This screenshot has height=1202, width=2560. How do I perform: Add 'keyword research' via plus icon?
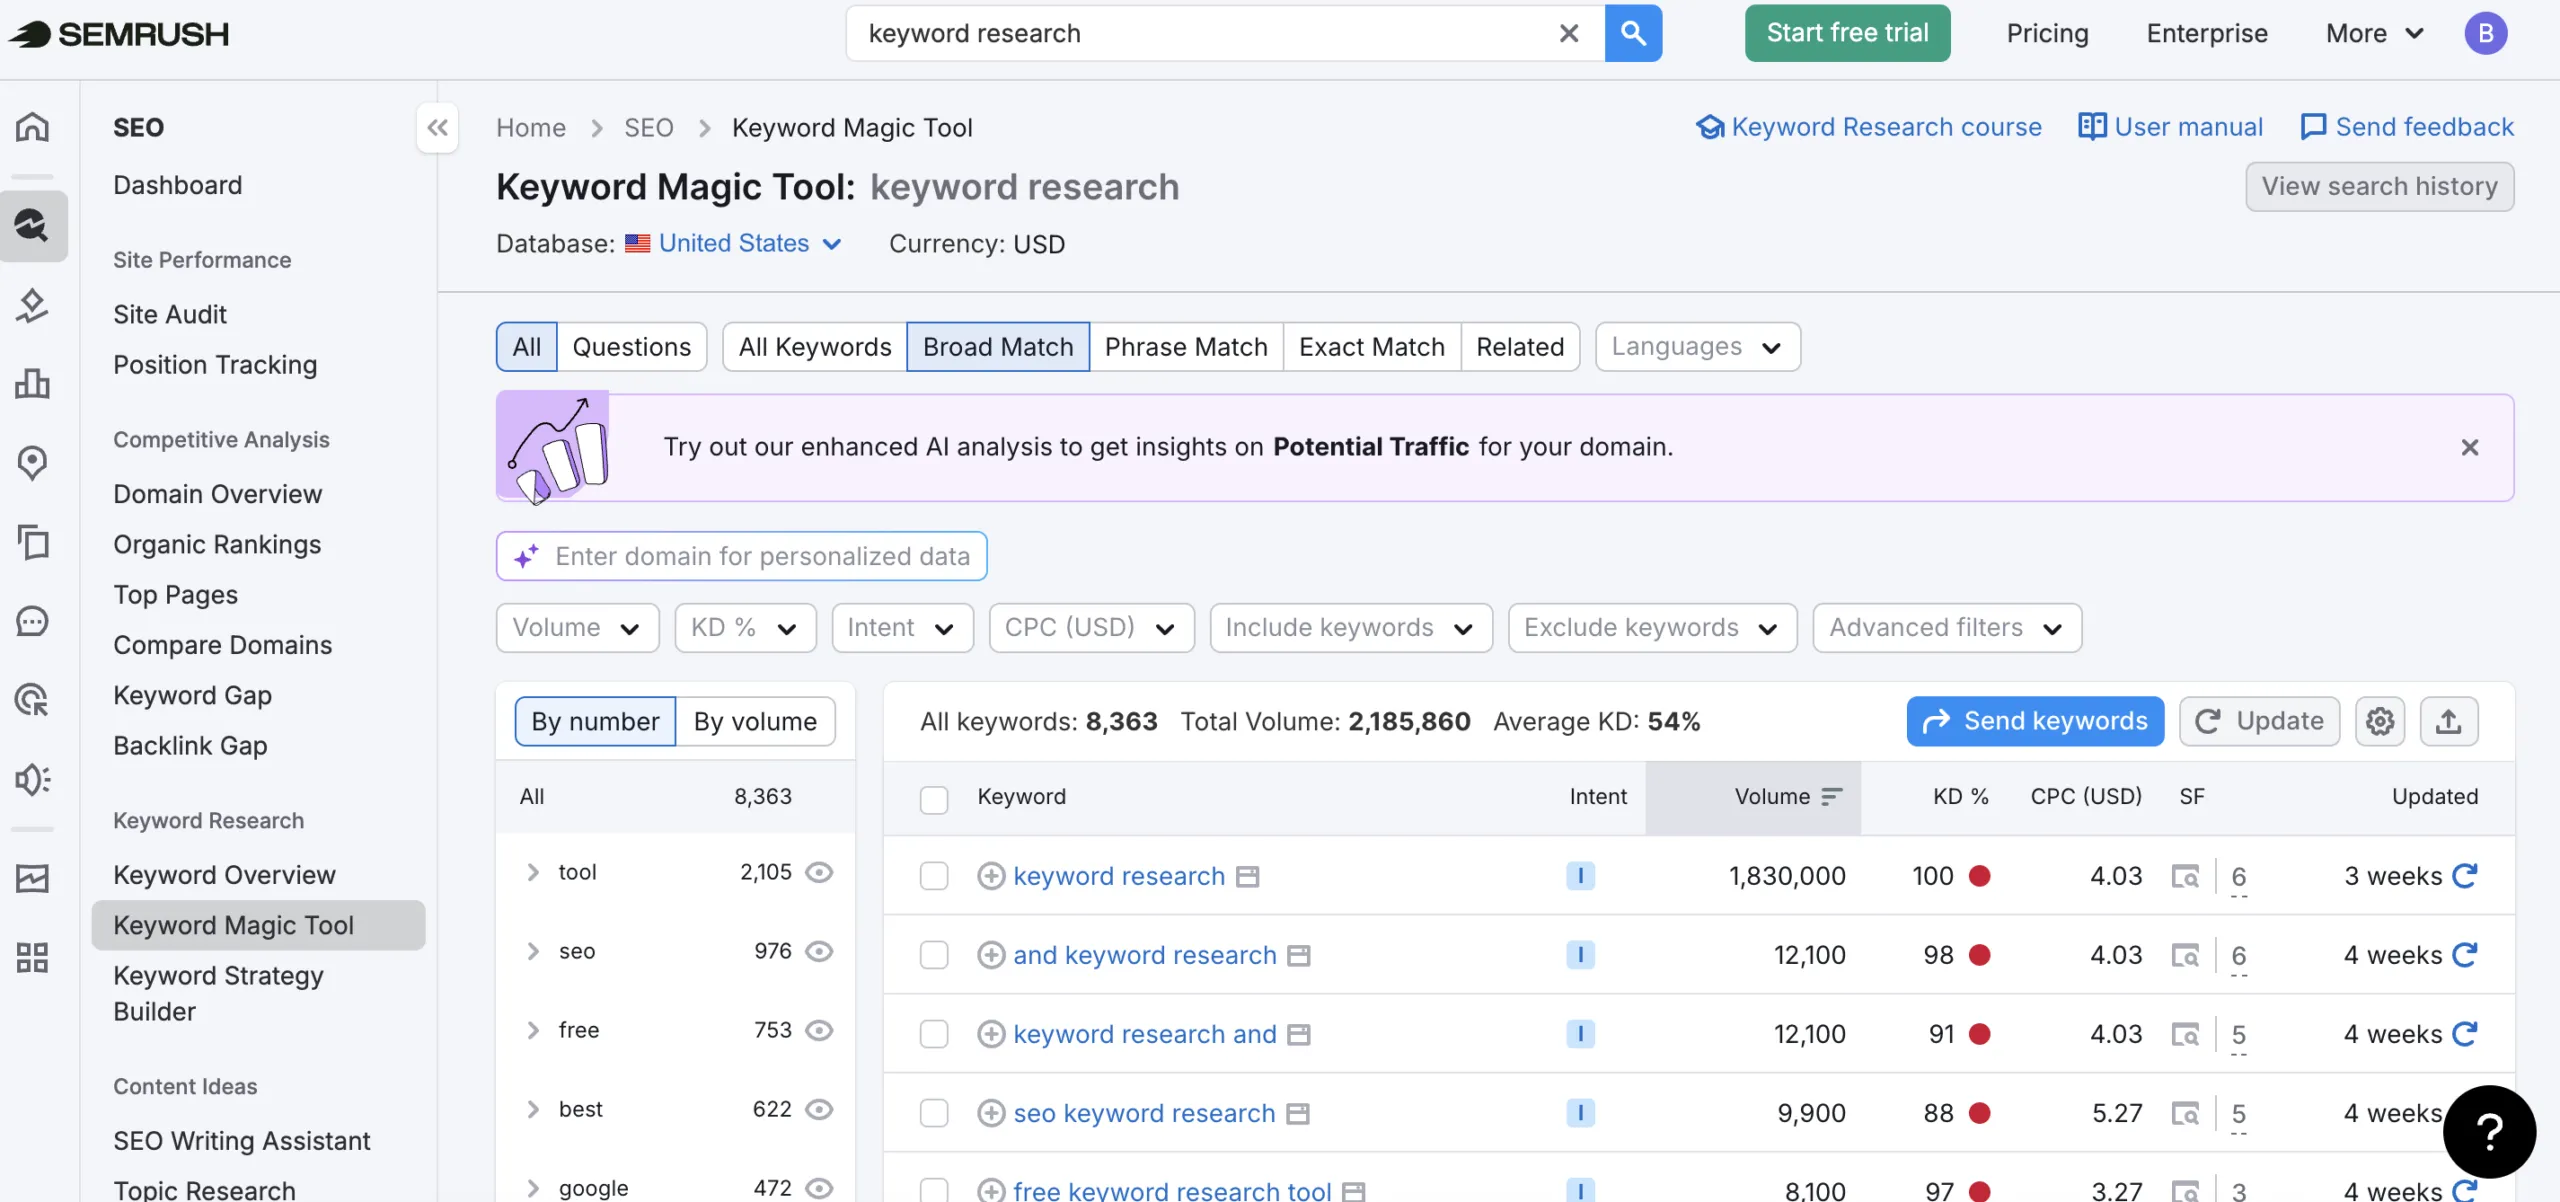pos(990,876)
